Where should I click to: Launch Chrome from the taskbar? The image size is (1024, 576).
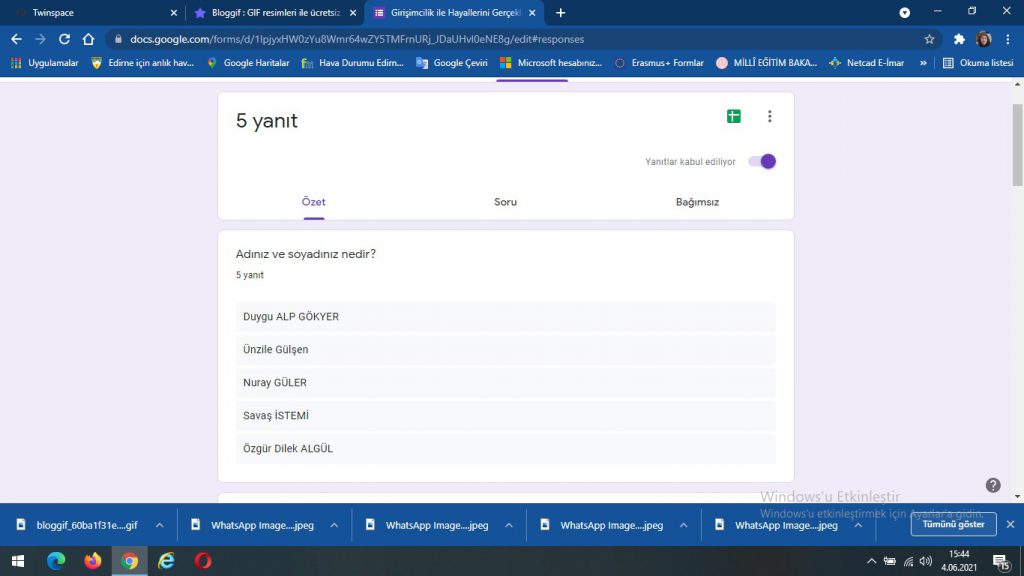click(129, 561)
